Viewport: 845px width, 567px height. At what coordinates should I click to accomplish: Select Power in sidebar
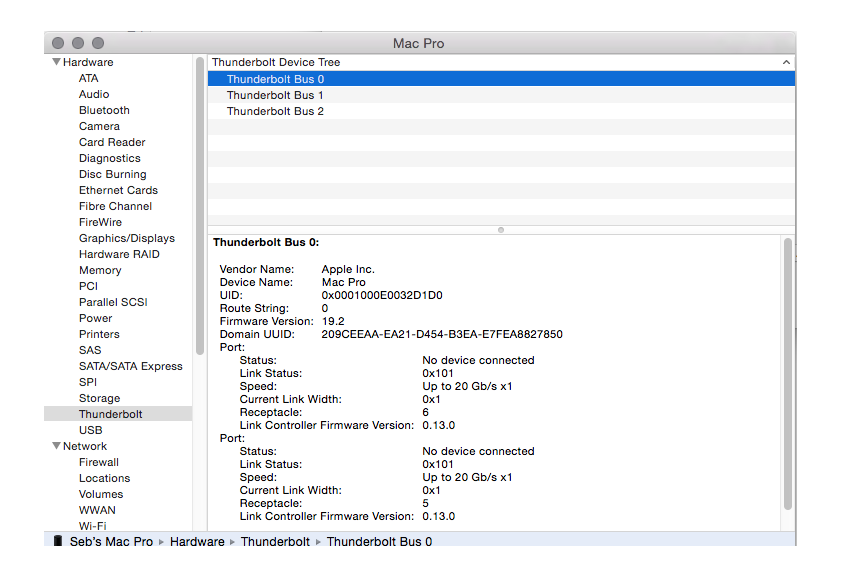pos(95,318)
